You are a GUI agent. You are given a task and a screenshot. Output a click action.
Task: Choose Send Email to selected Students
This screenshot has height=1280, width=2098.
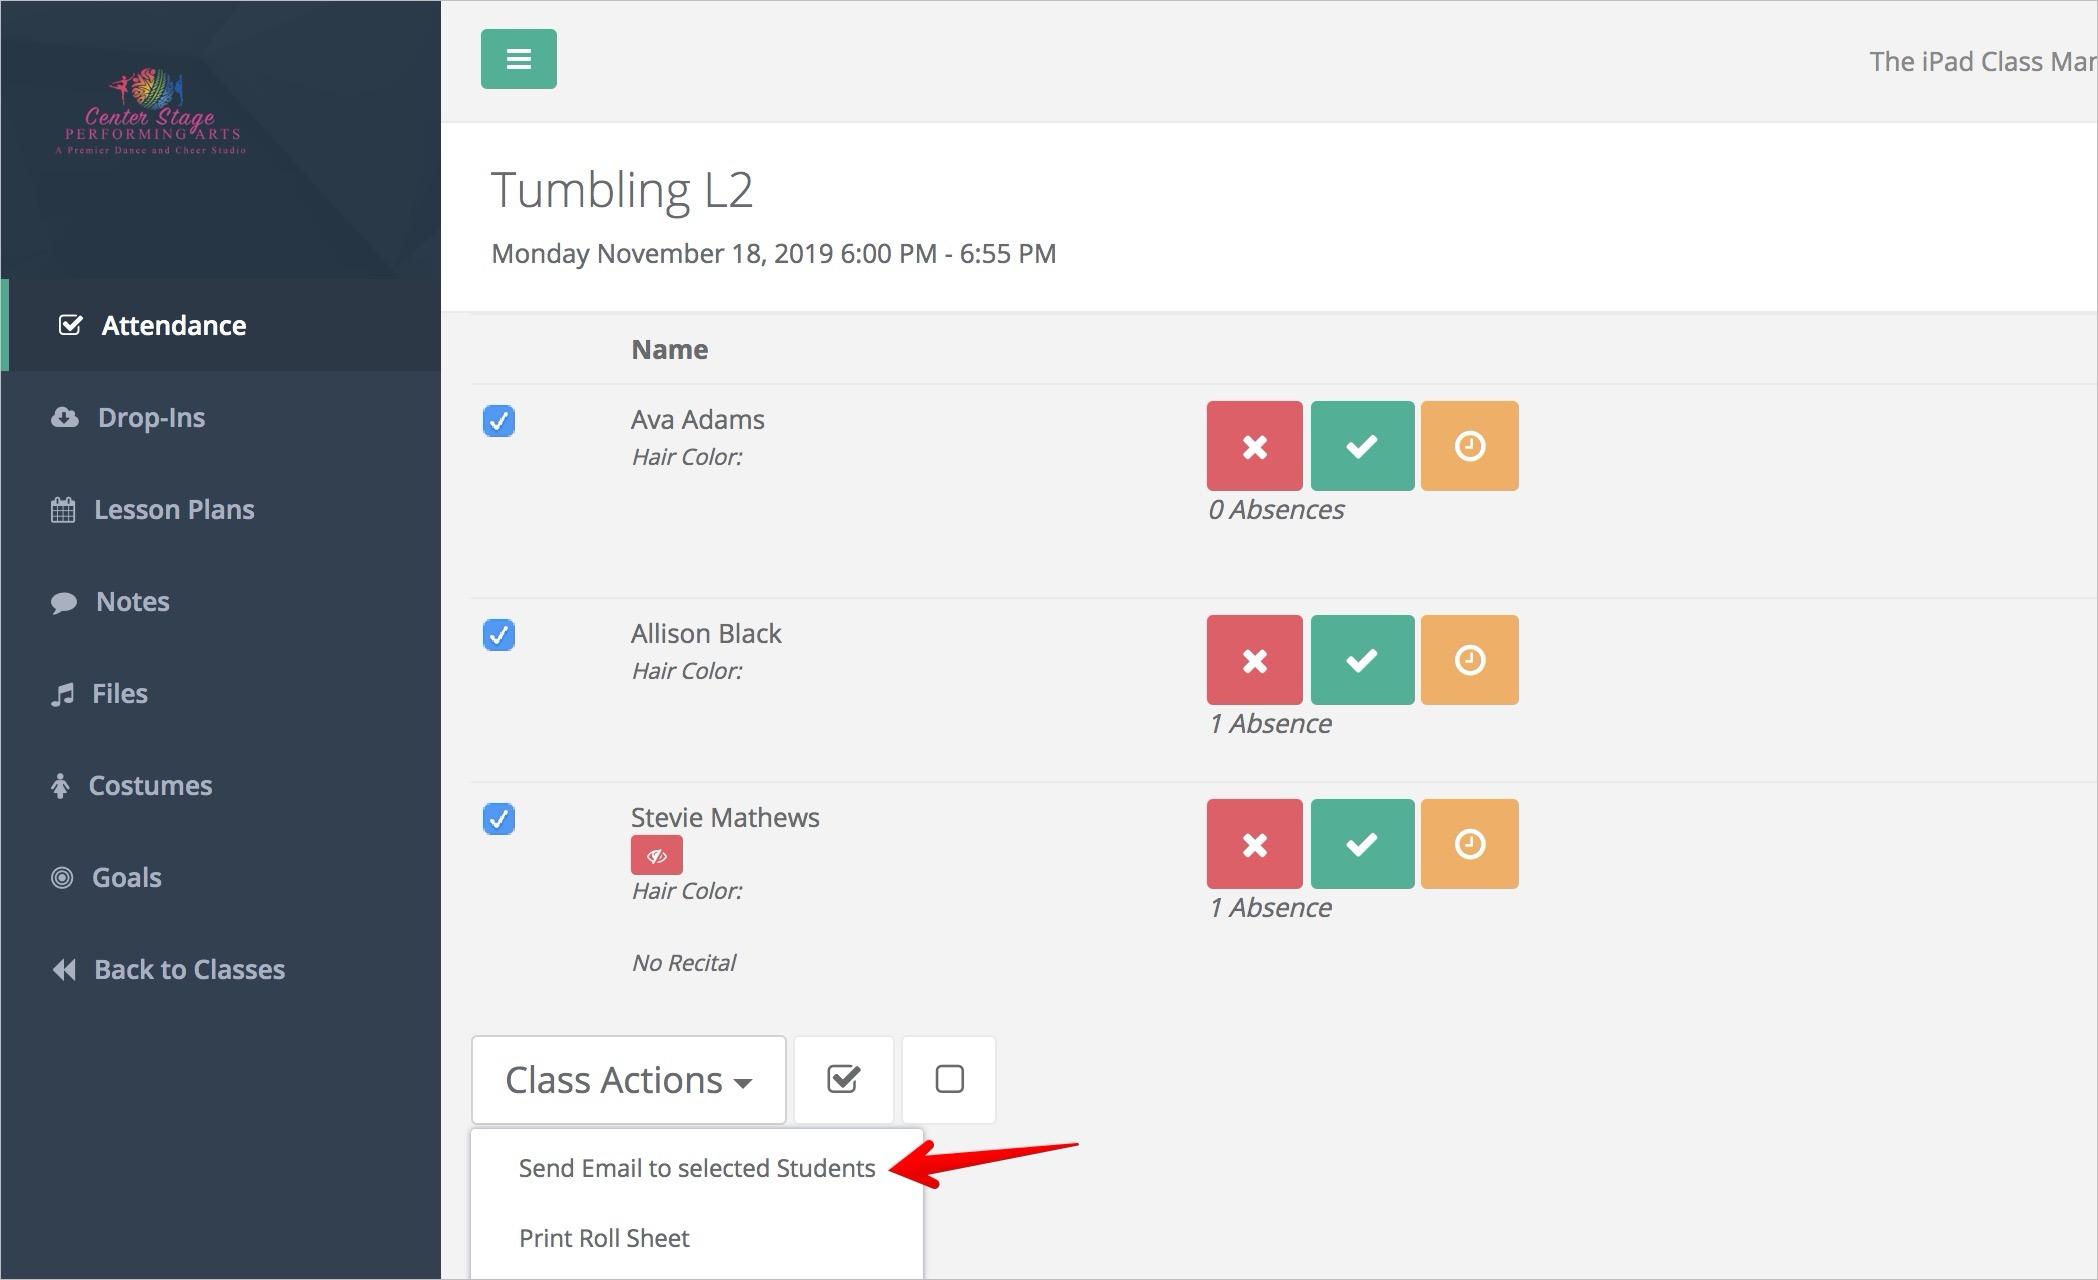[696, 1168]
